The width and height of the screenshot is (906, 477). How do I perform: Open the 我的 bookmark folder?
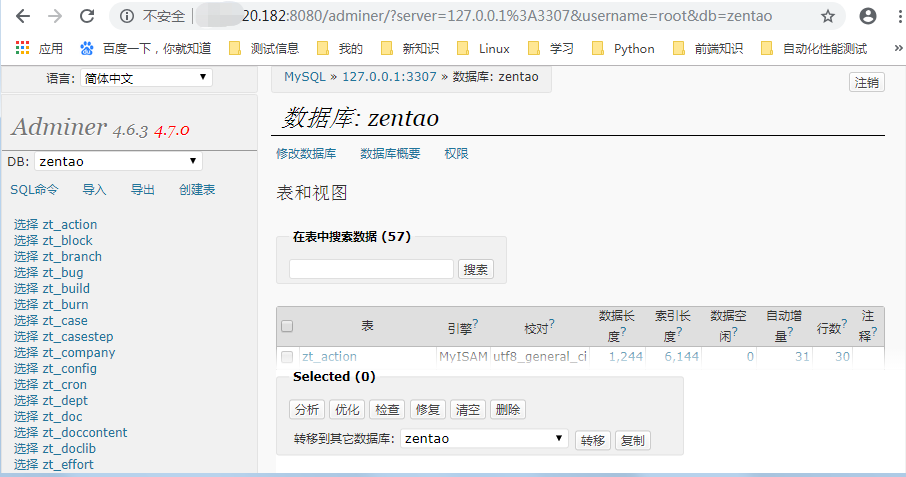point(340,49)
